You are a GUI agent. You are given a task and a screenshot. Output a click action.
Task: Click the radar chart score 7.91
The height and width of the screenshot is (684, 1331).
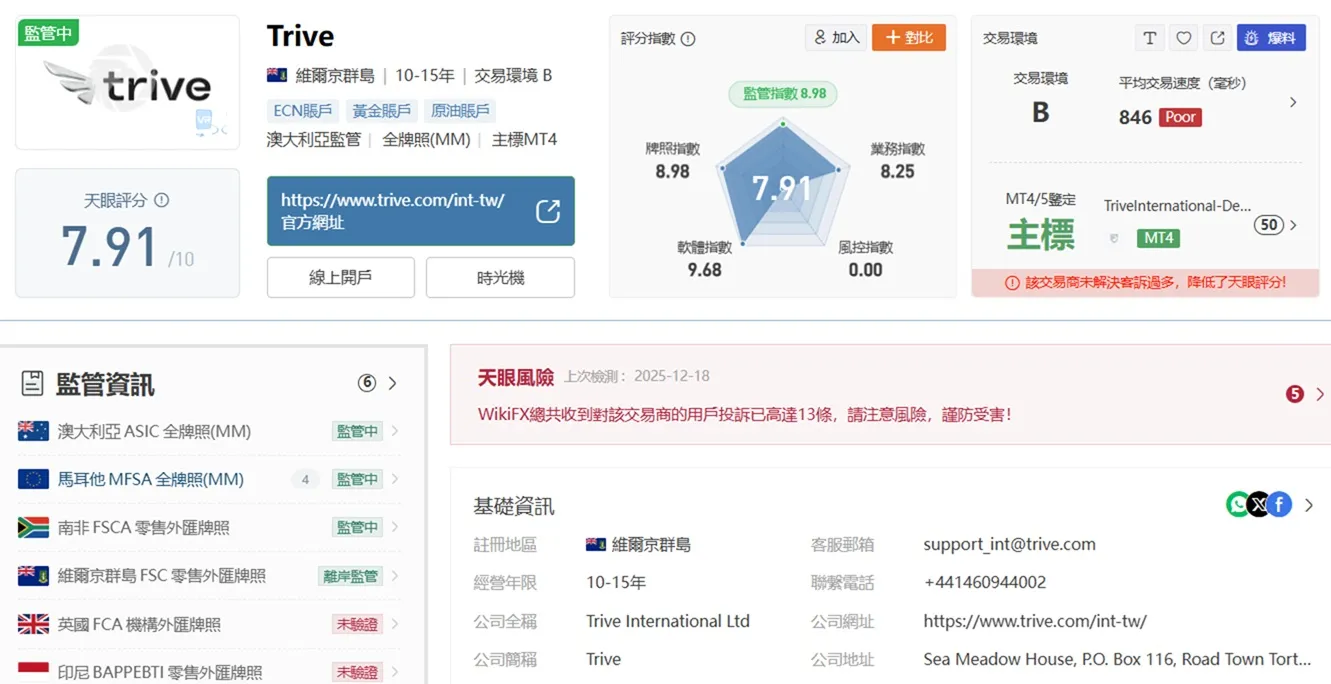[782, 189]
